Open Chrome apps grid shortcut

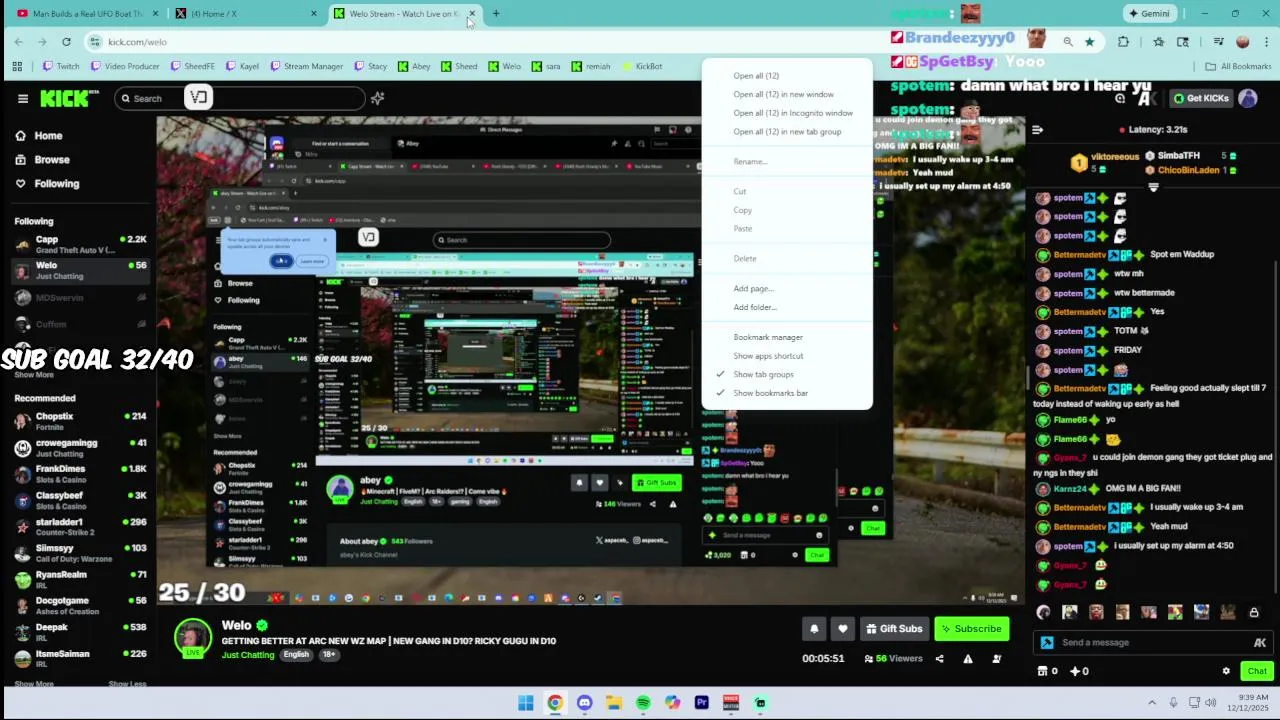coord(17,67)
